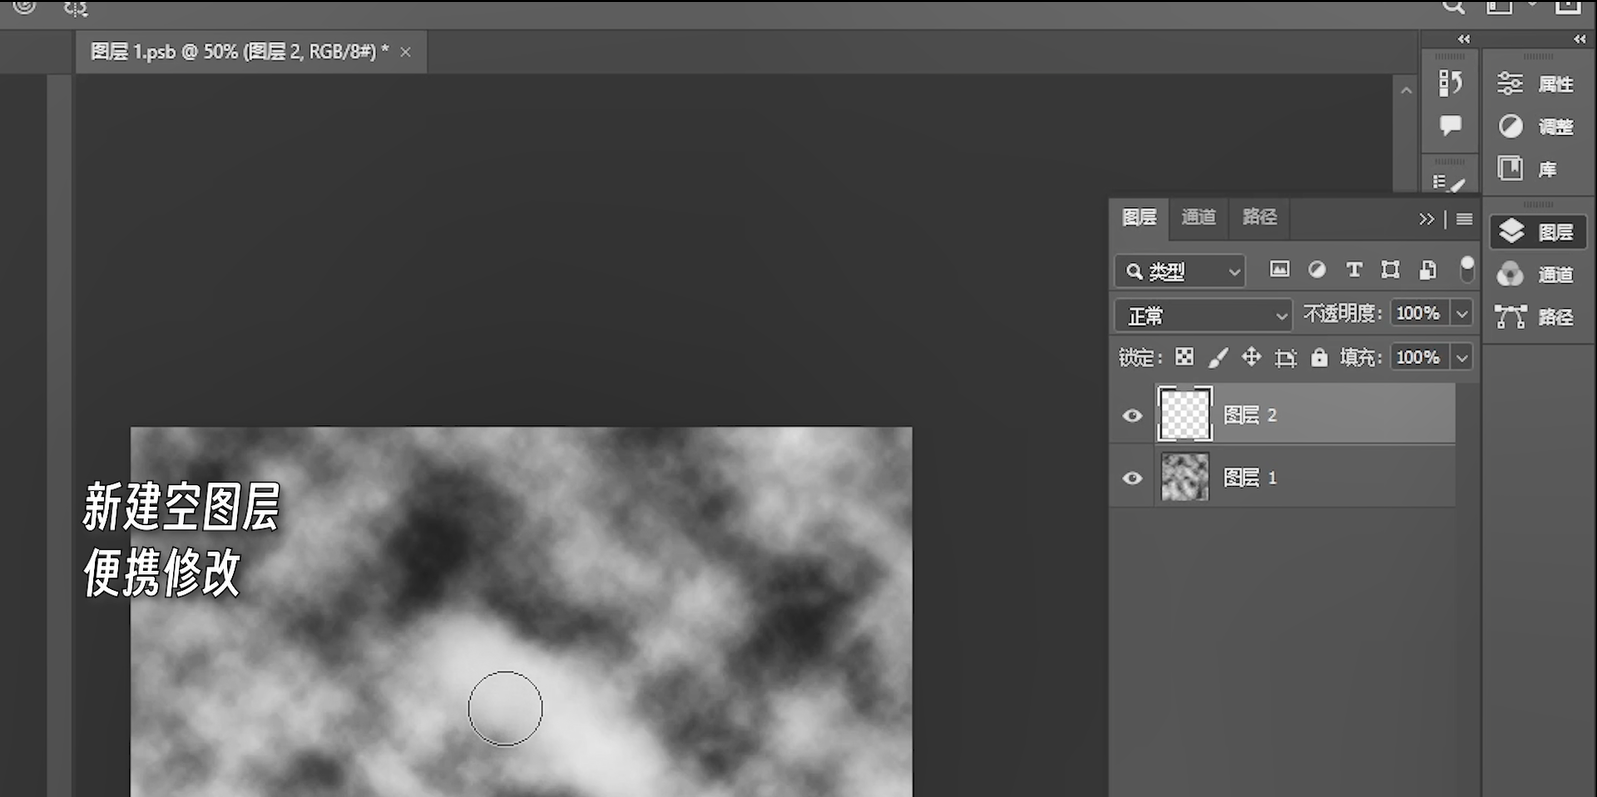Filter layers by adjustment layers icon
This screenshot has height=797, width=1597.
coord(1317,269)
